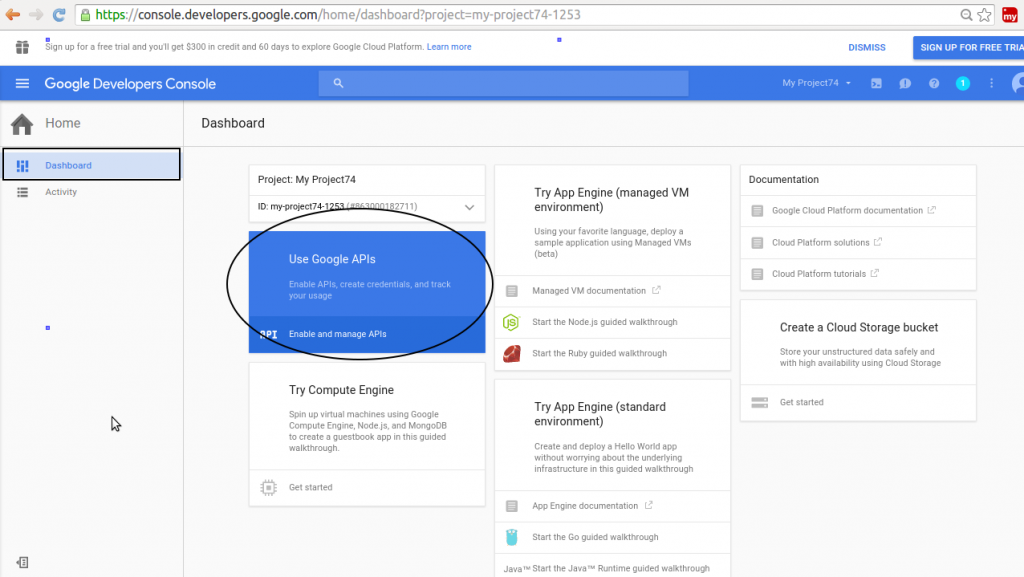Click the send feedback icon
Screen dimensions: 1024x577
(x=904, y=84)
